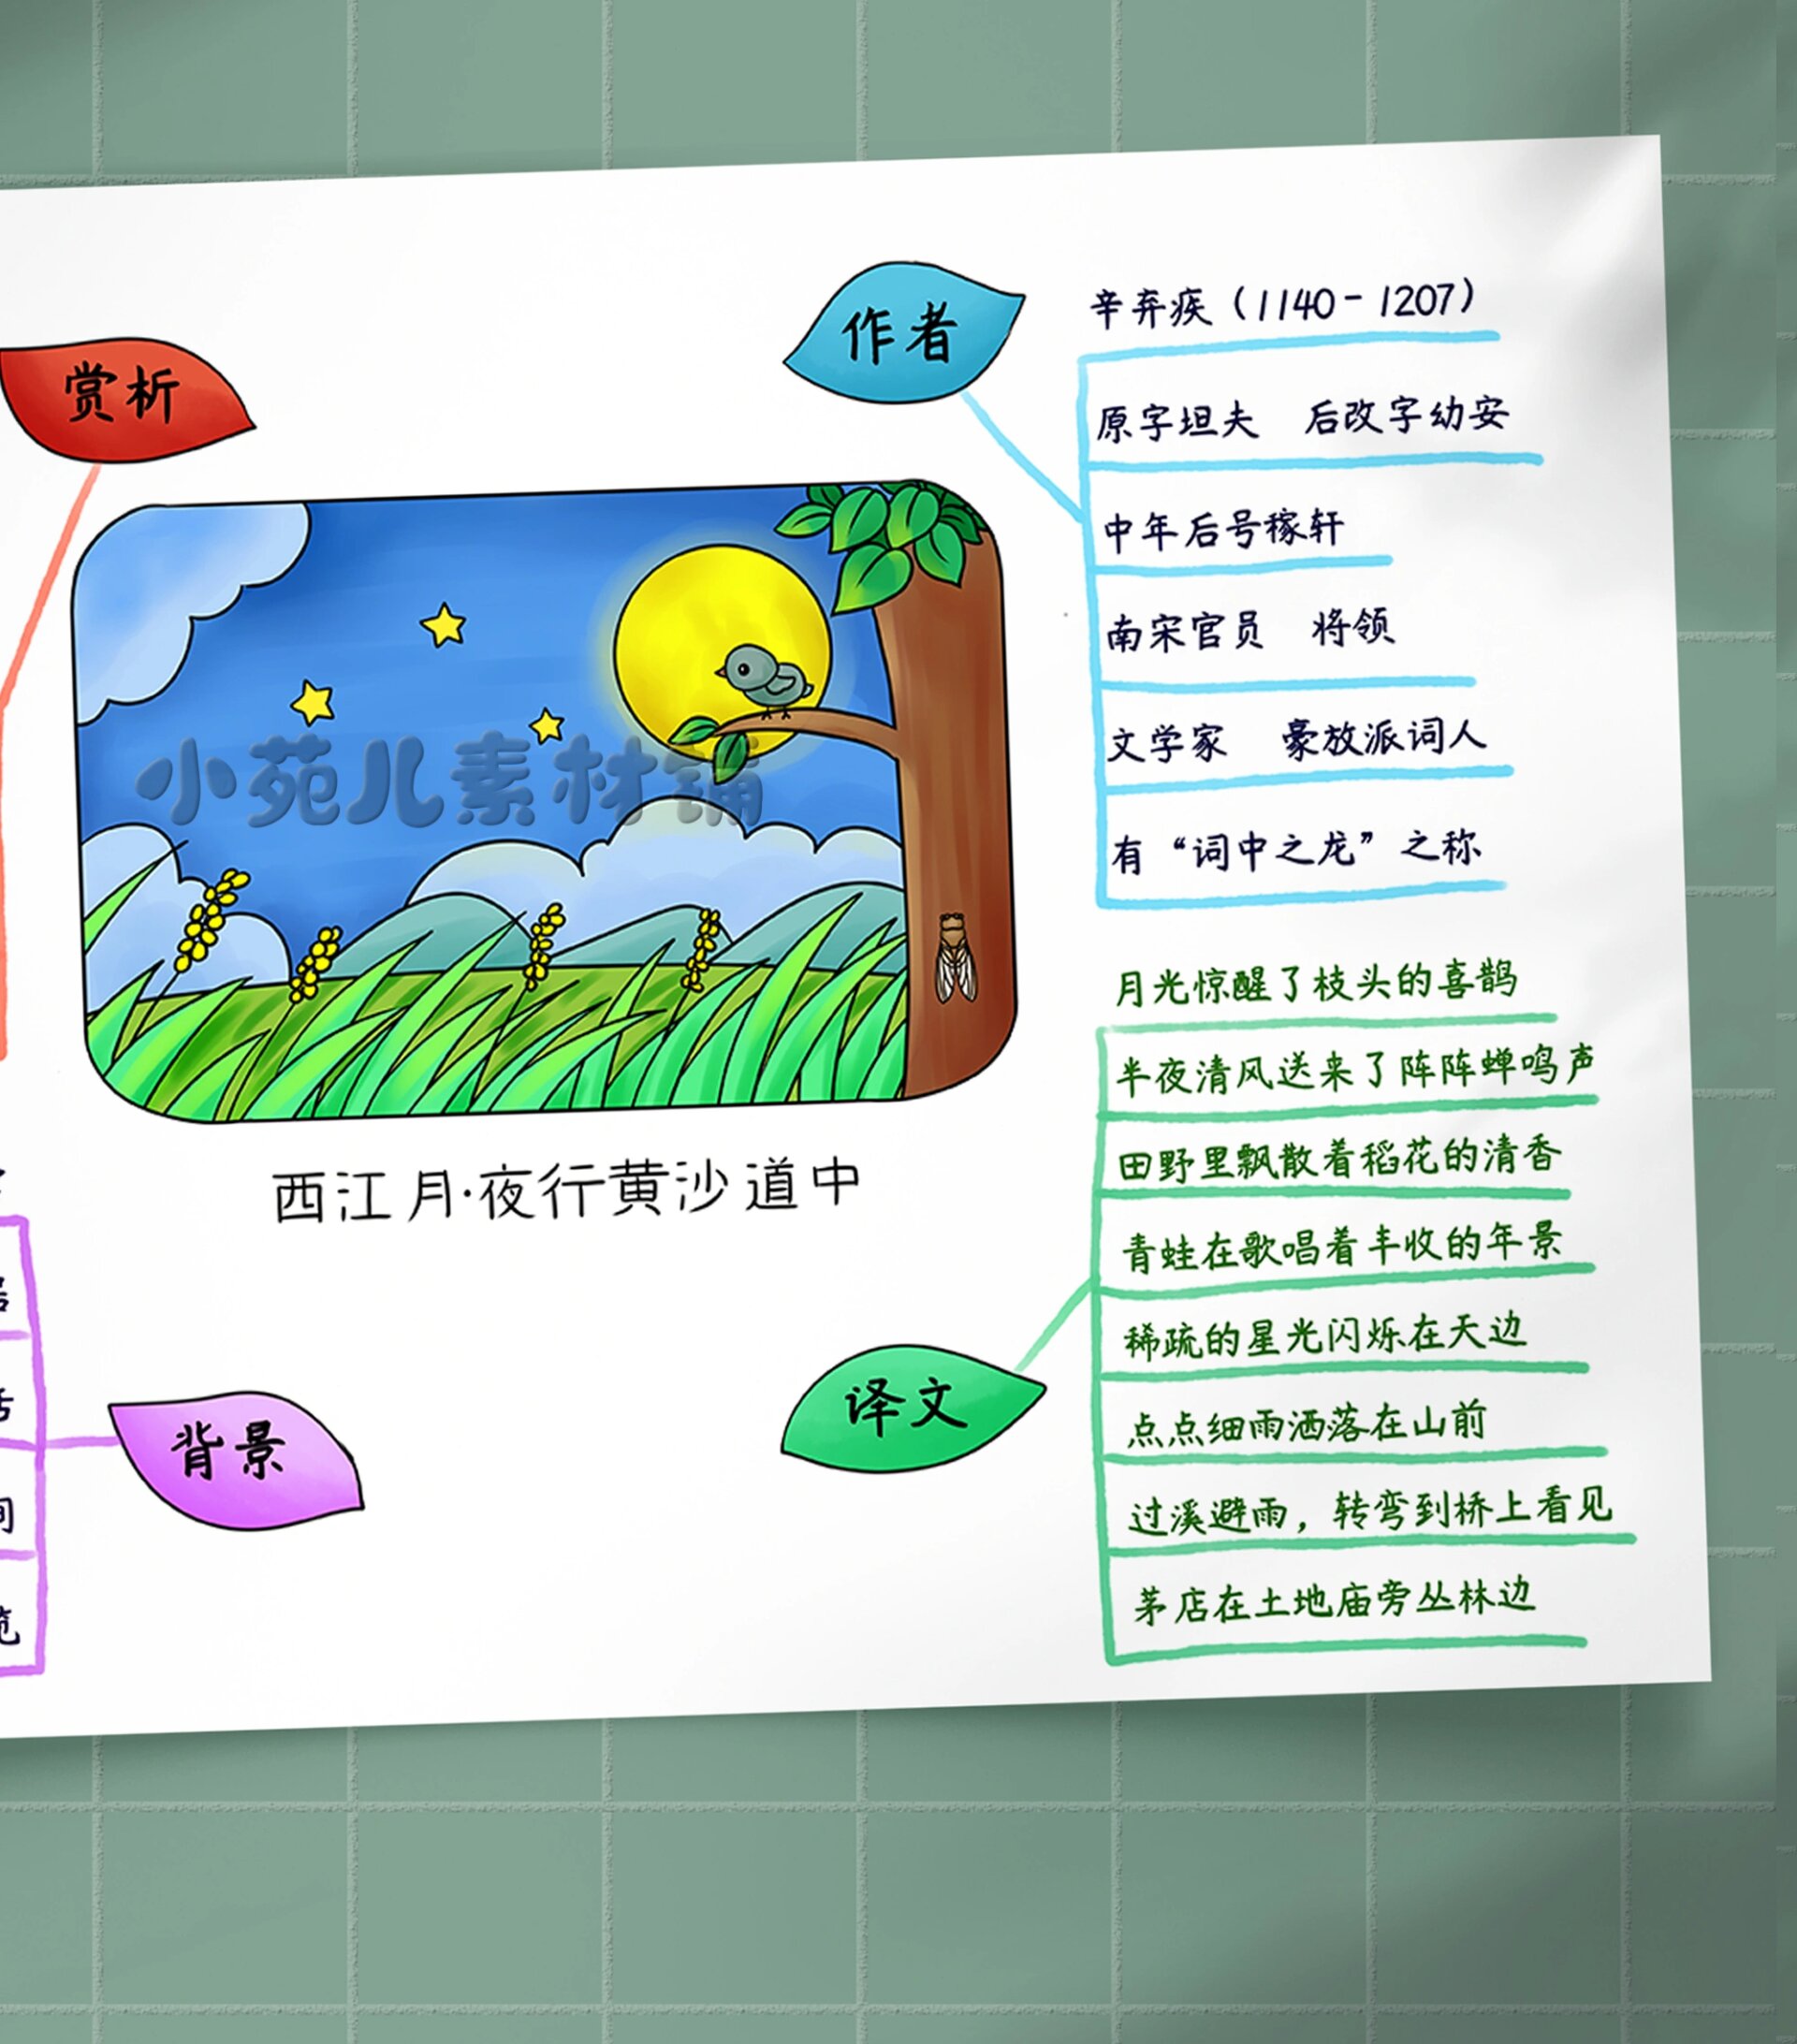
Task: Click the text 有"词中之龙"之称
Action: tap(1296, 850)
